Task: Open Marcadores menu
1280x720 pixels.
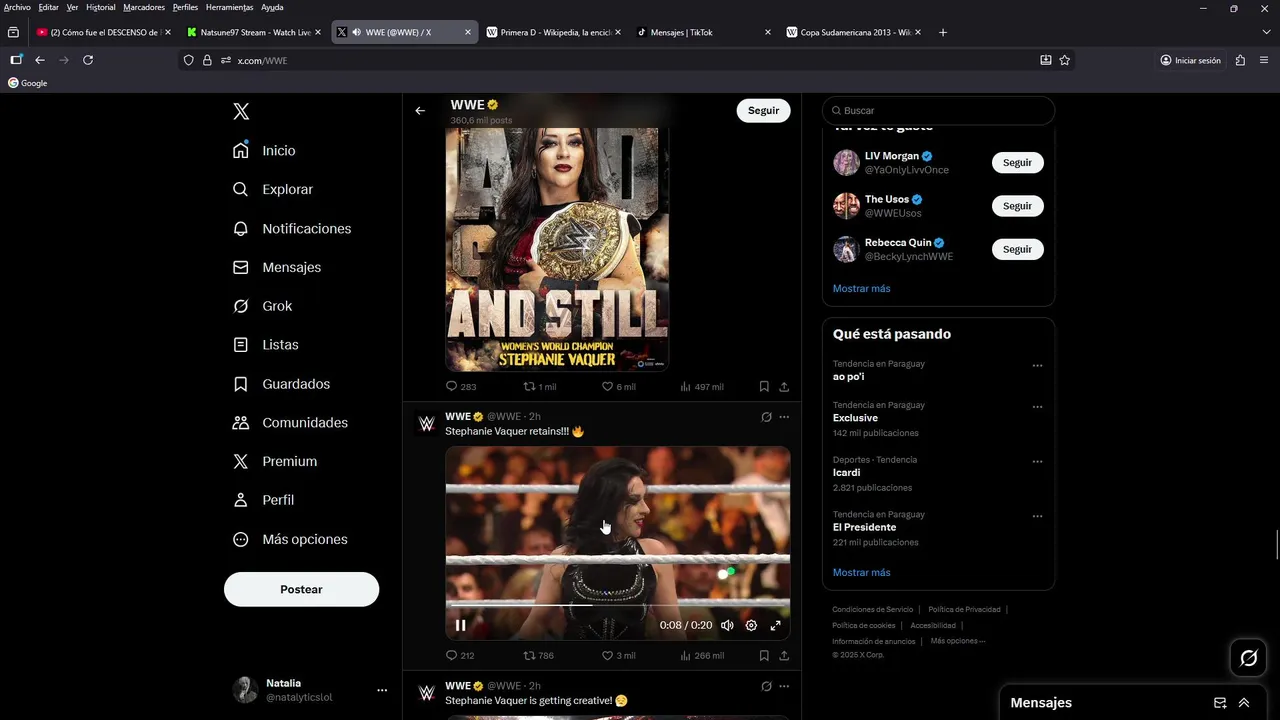Action: tap(144, 7)
